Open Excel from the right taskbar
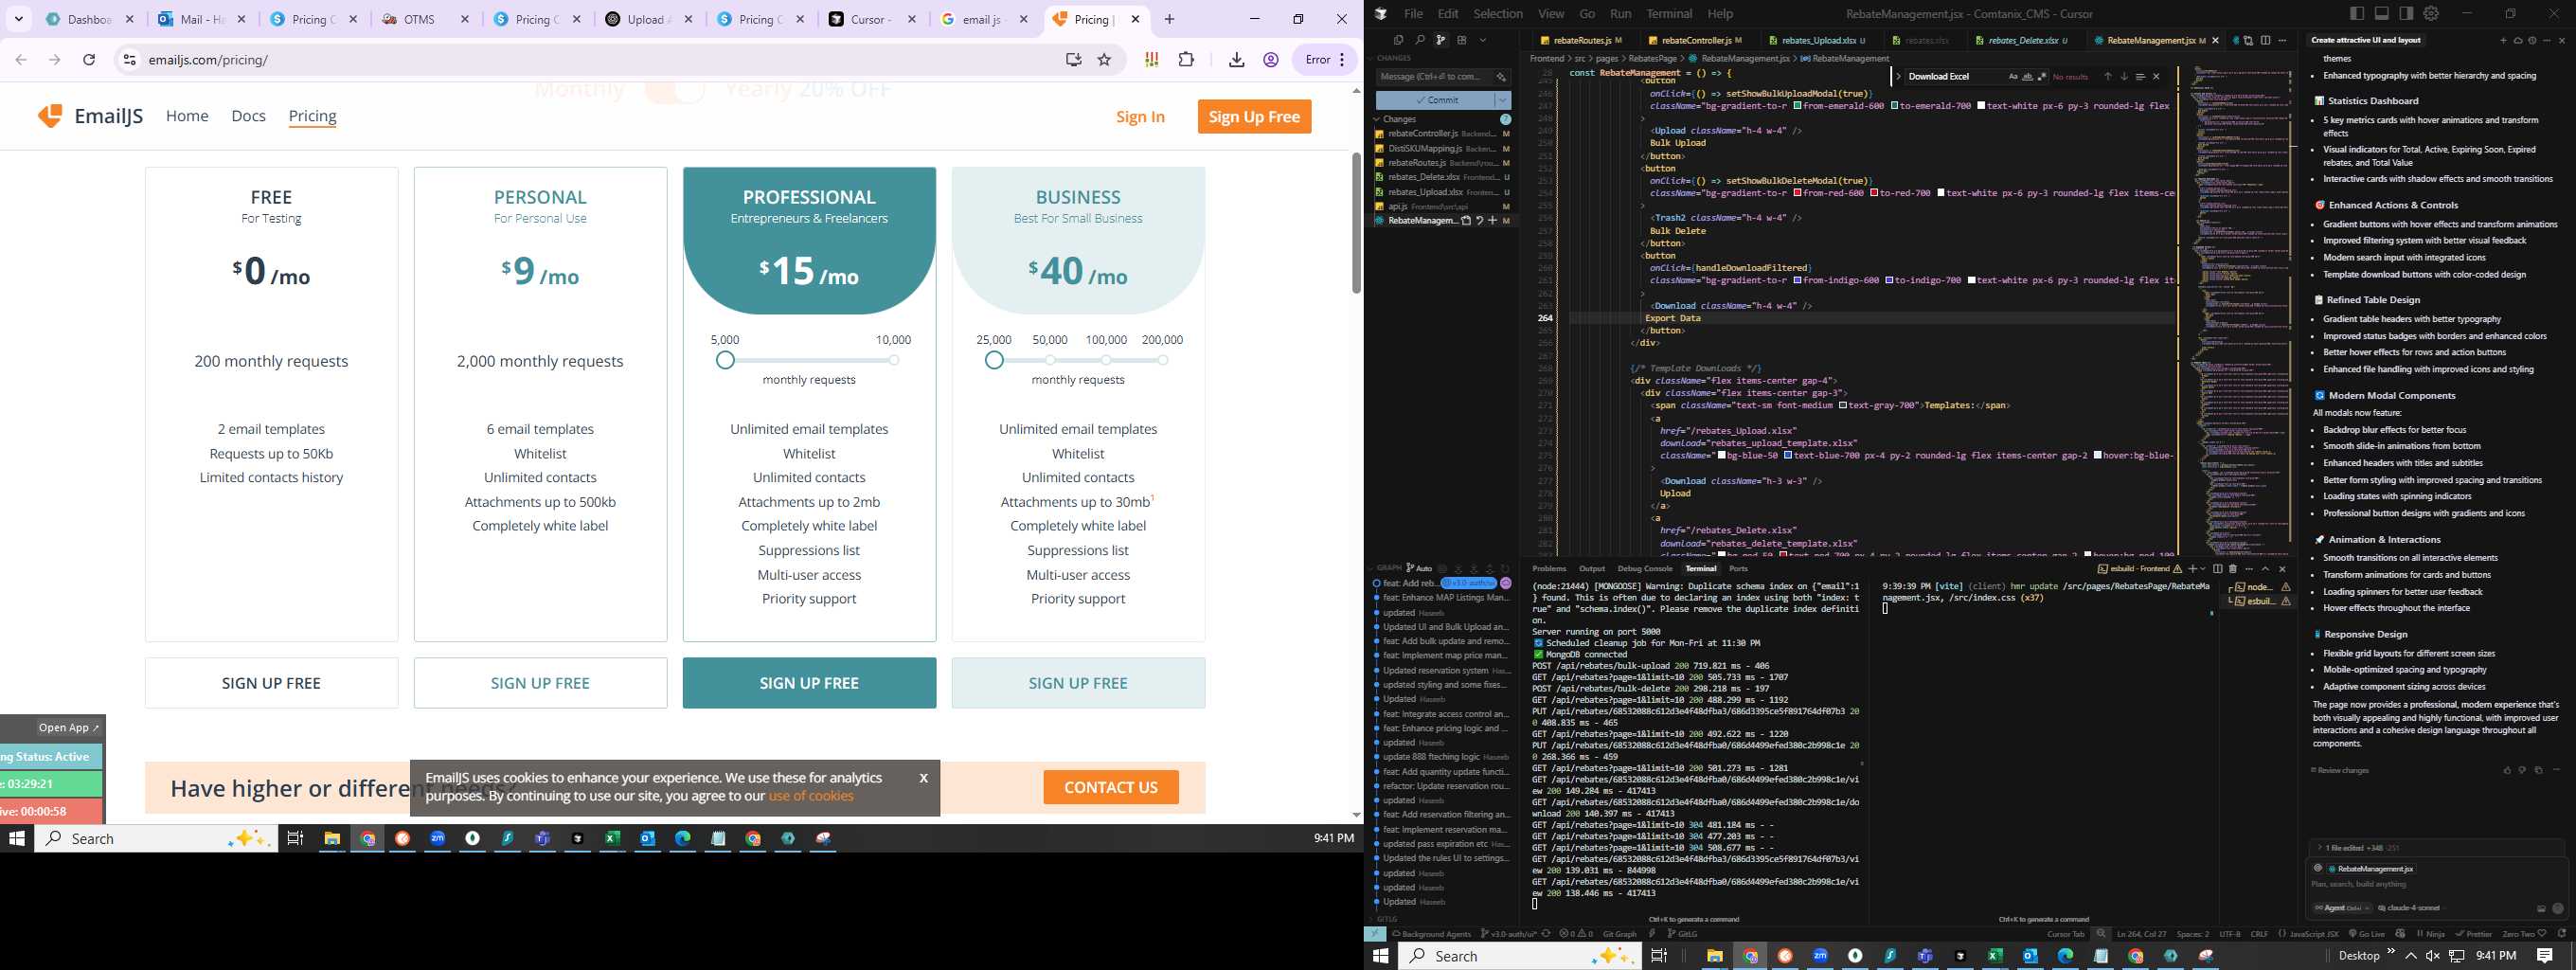The height and width of the screenshot is (970, 2576). [1995, 956]
